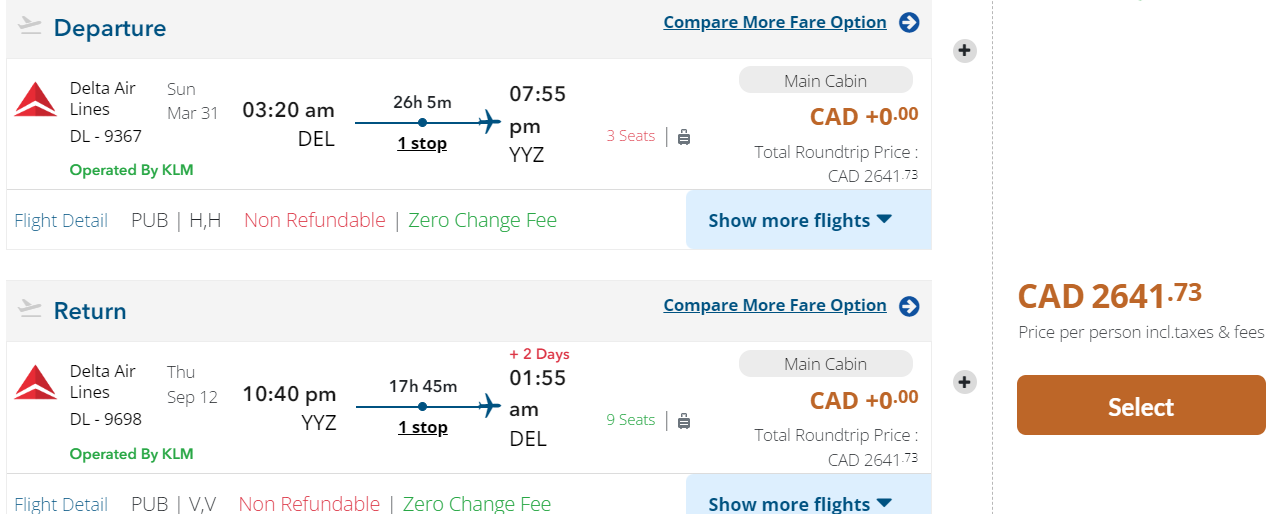This screenshot has height=514, width=1285.
Task: Click the Return plane landing icon
Action: point(30,309)
